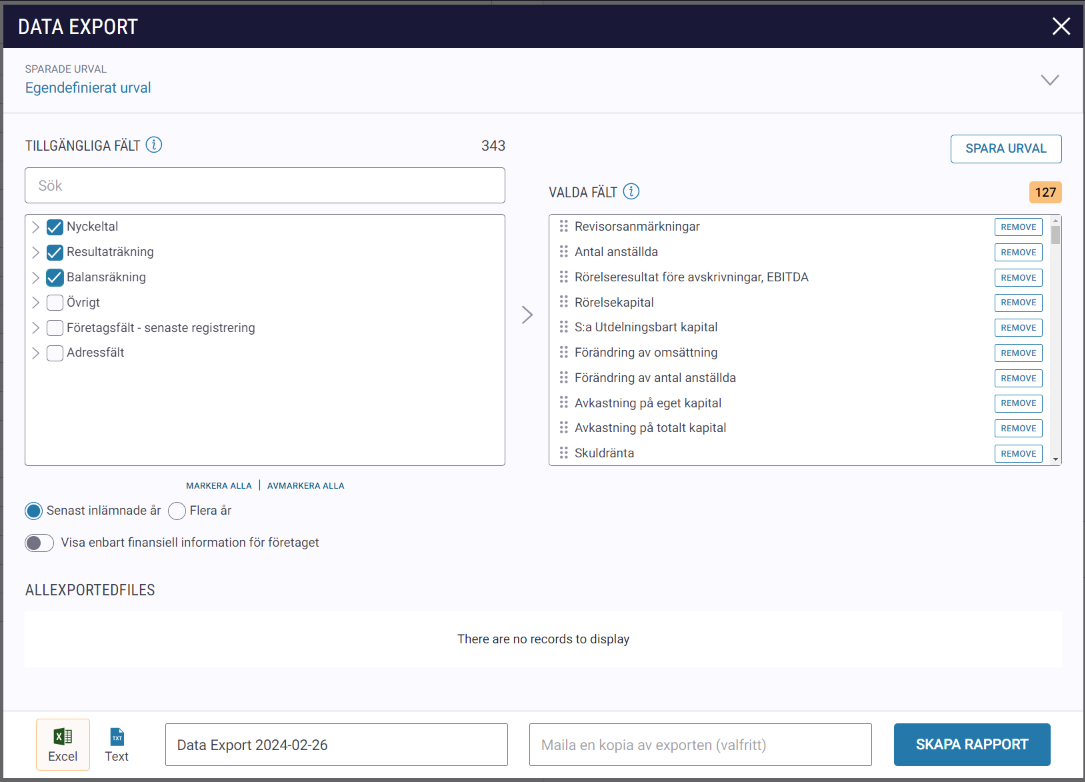
Task: Remove S:a Utdelningsbart kapital field
Action: click(1019, 327)
